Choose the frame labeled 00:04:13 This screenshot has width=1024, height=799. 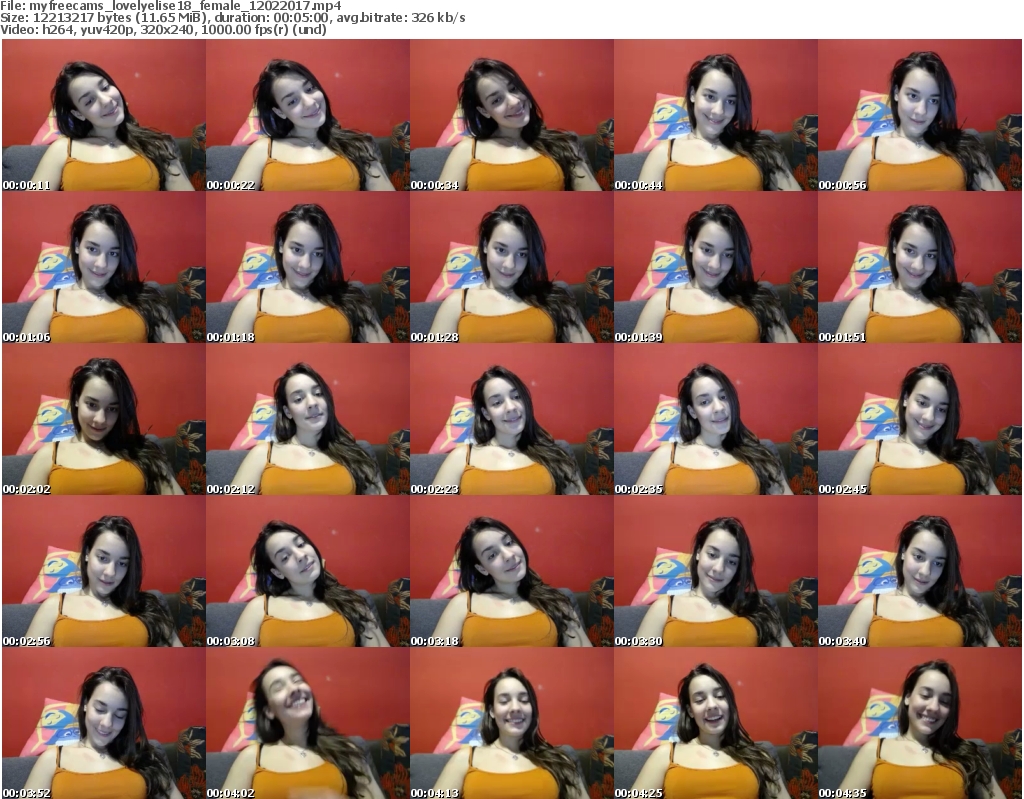[x=511, y=723]
